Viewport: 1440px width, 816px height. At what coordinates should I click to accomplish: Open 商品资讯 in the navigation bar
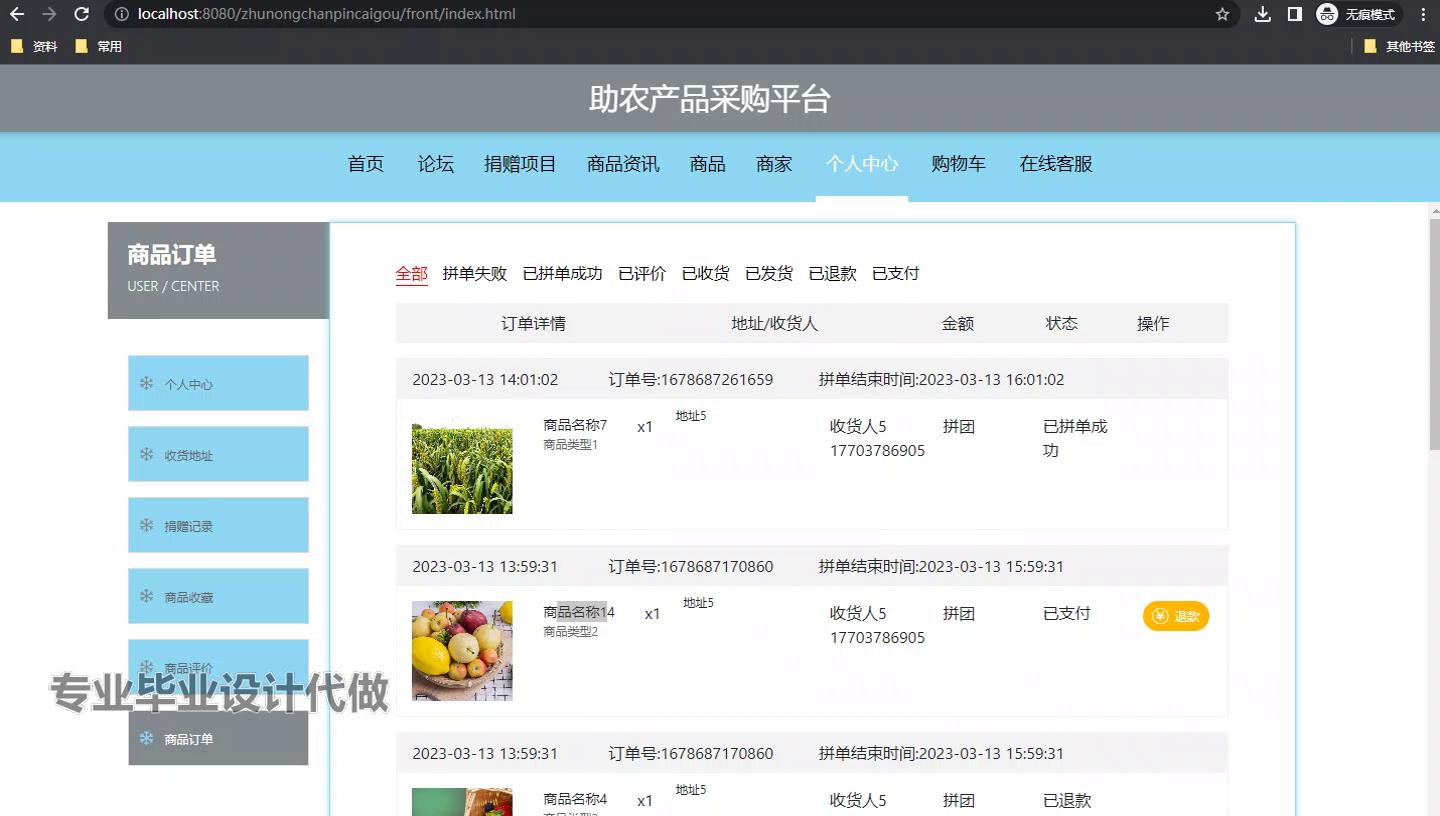623,164
